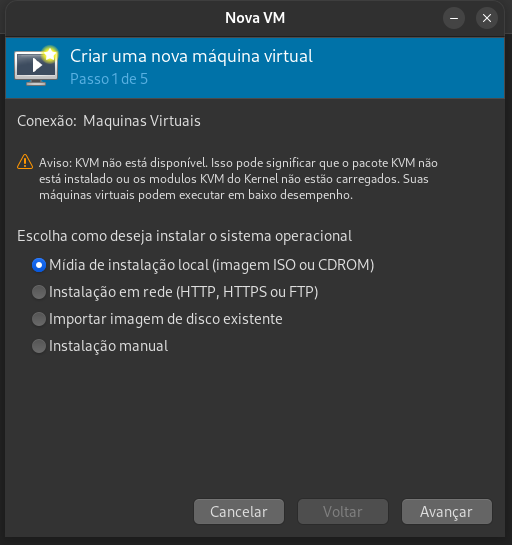Click the Escolha como deseja instalar label
Image resolution: width=512 pixels, height=545 pixels.
(x=185, y=236)
